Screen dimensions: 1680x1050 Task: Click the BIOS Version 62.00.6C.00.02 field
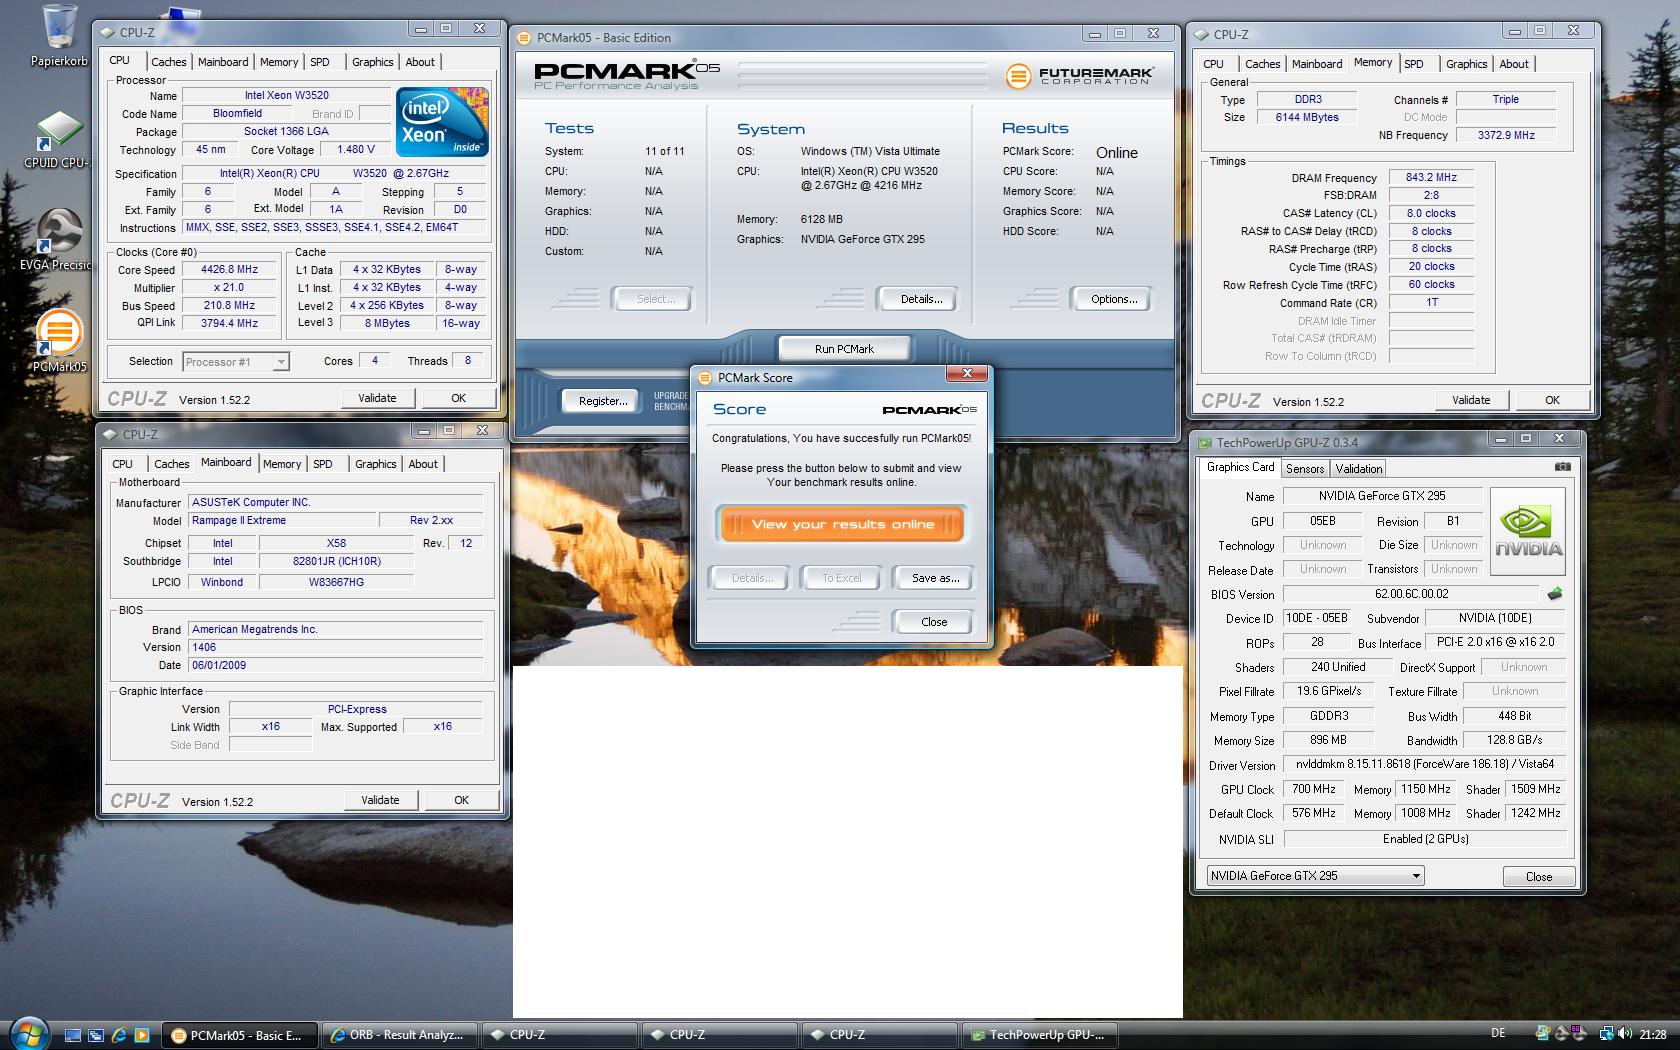coord(1410,594)
